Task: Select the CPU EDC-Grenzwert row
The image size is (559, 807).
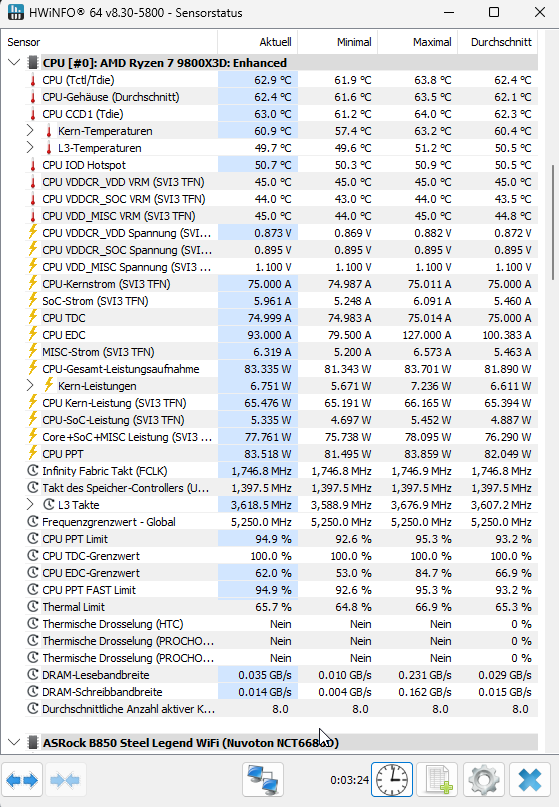Action: (x=281, y=573)
